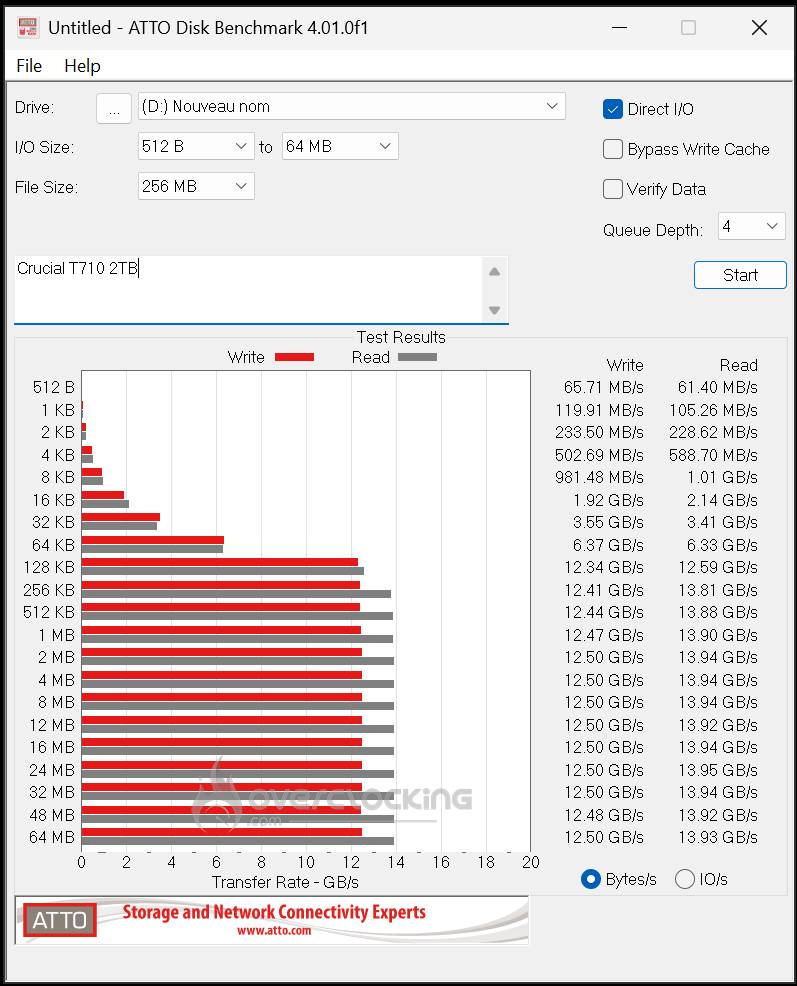Click the read value 13.95 GB/s
This screenshot has height=986, width=797.
click(x=718, y=770)
